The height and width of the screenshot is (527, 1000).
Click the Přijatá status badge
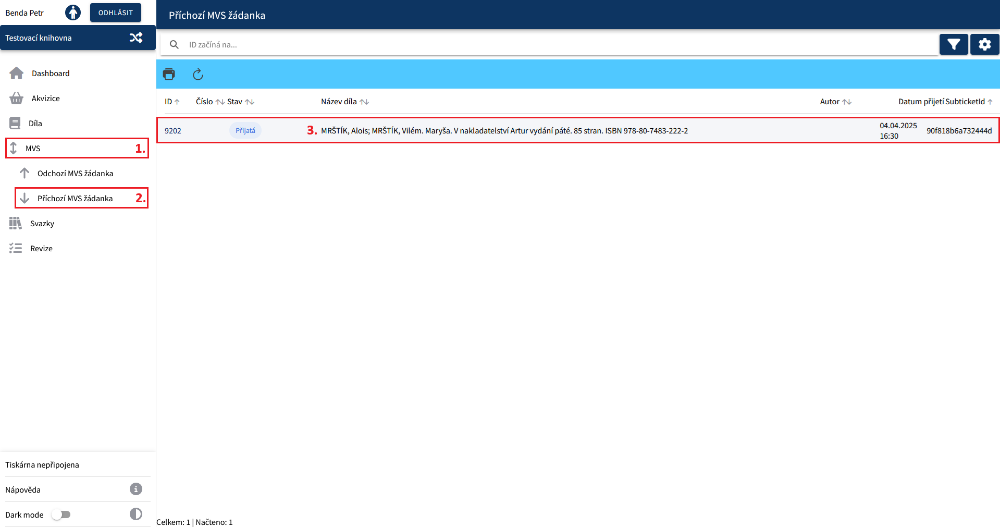pyautogui.click(x=244, y=131)
